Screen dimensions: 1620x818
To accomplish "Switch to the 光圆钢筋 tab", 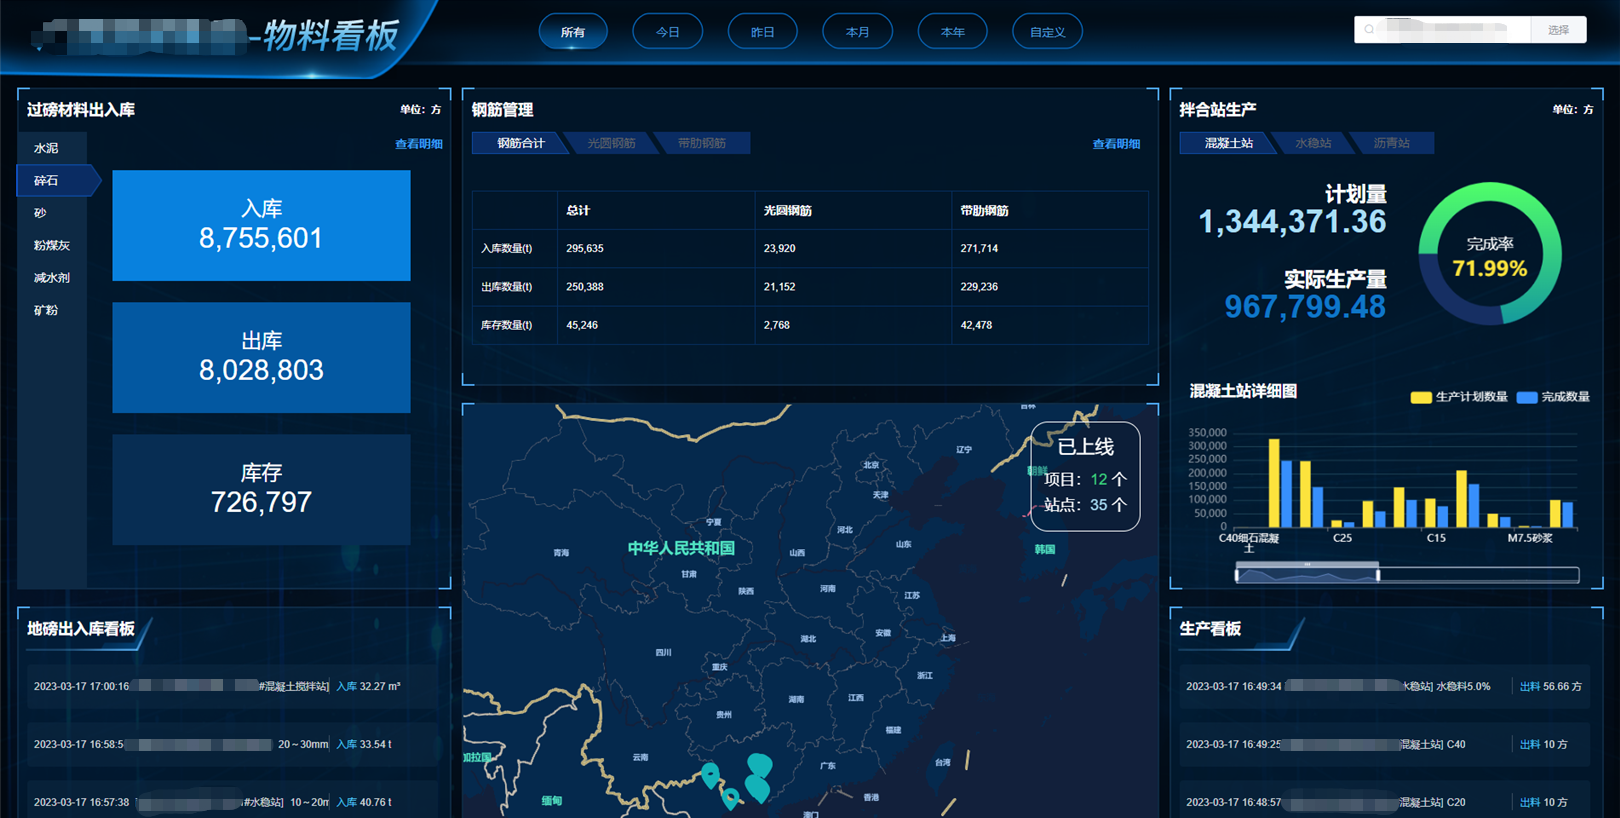I will (611, 143).
